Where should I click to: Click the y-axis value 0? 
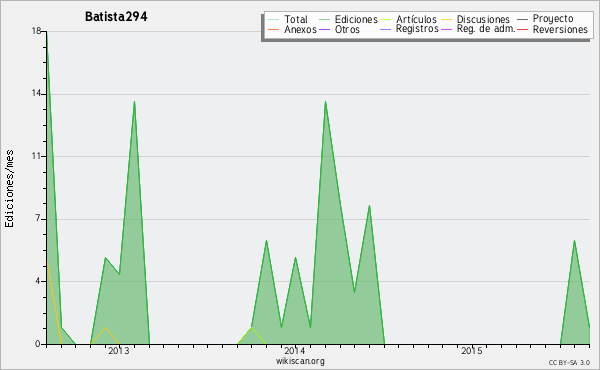(38, 344)
